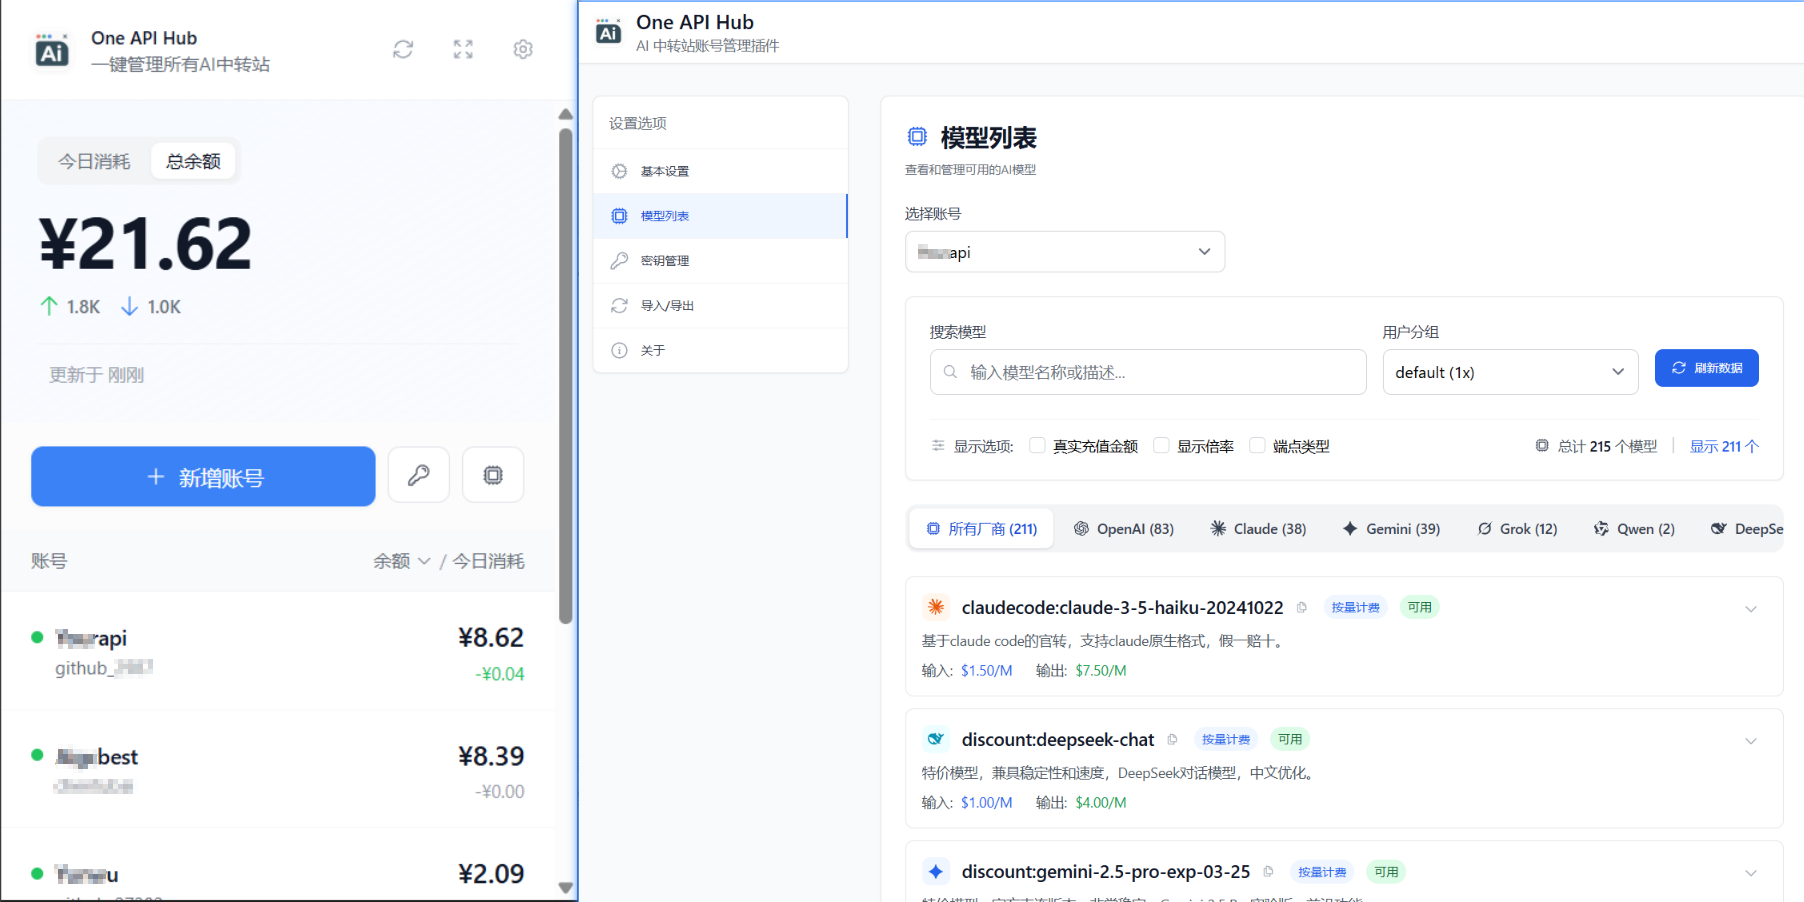1804x902 pixels.
Task: Open 基本设置 in settings sidebar
Action: point(720,171)
